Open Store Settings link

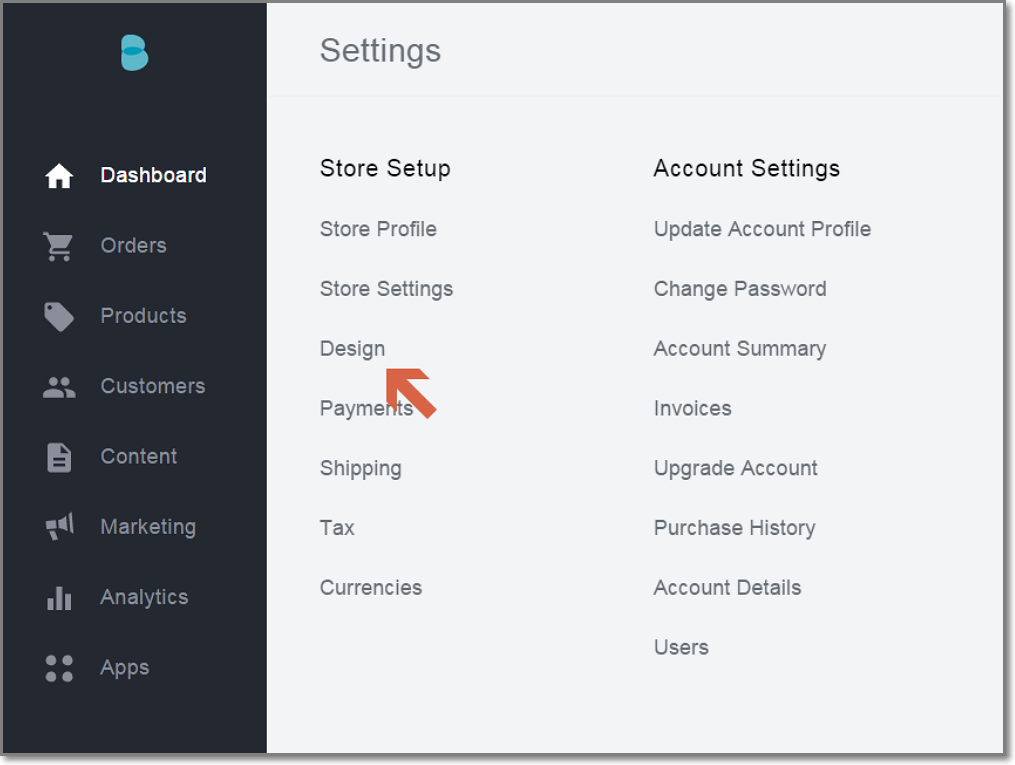386,289
